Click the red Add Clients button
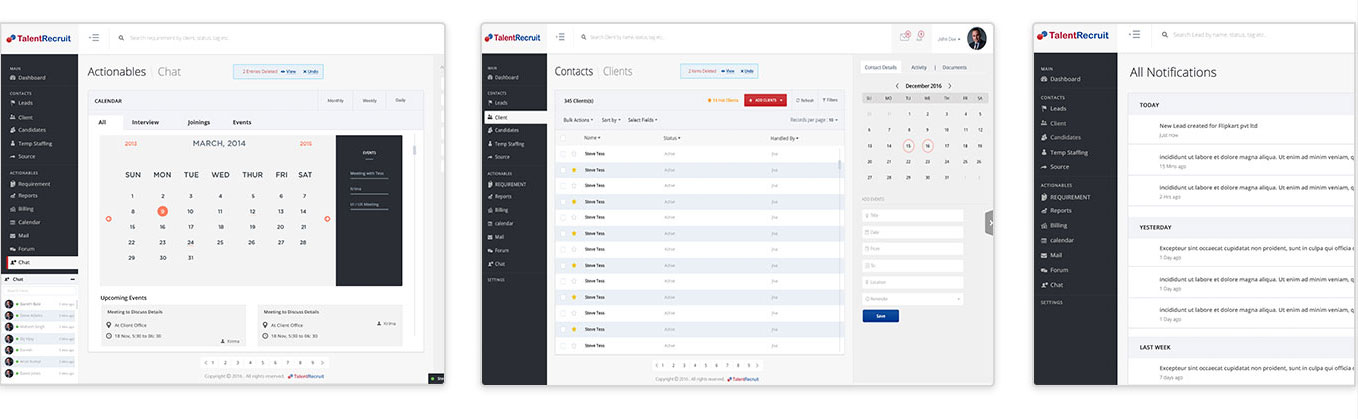 tap(765, 100)
